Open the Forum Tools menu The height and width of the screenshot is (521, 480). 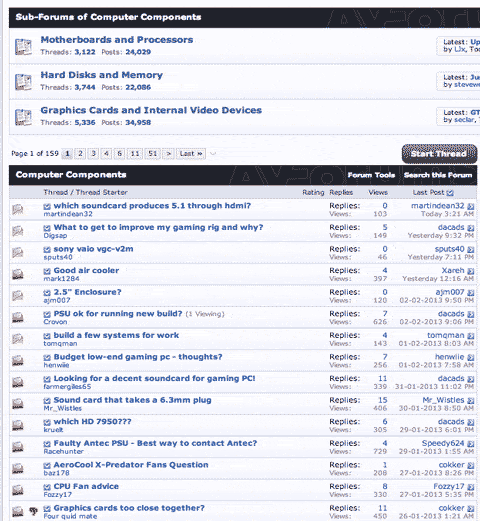tap(371, 175)
